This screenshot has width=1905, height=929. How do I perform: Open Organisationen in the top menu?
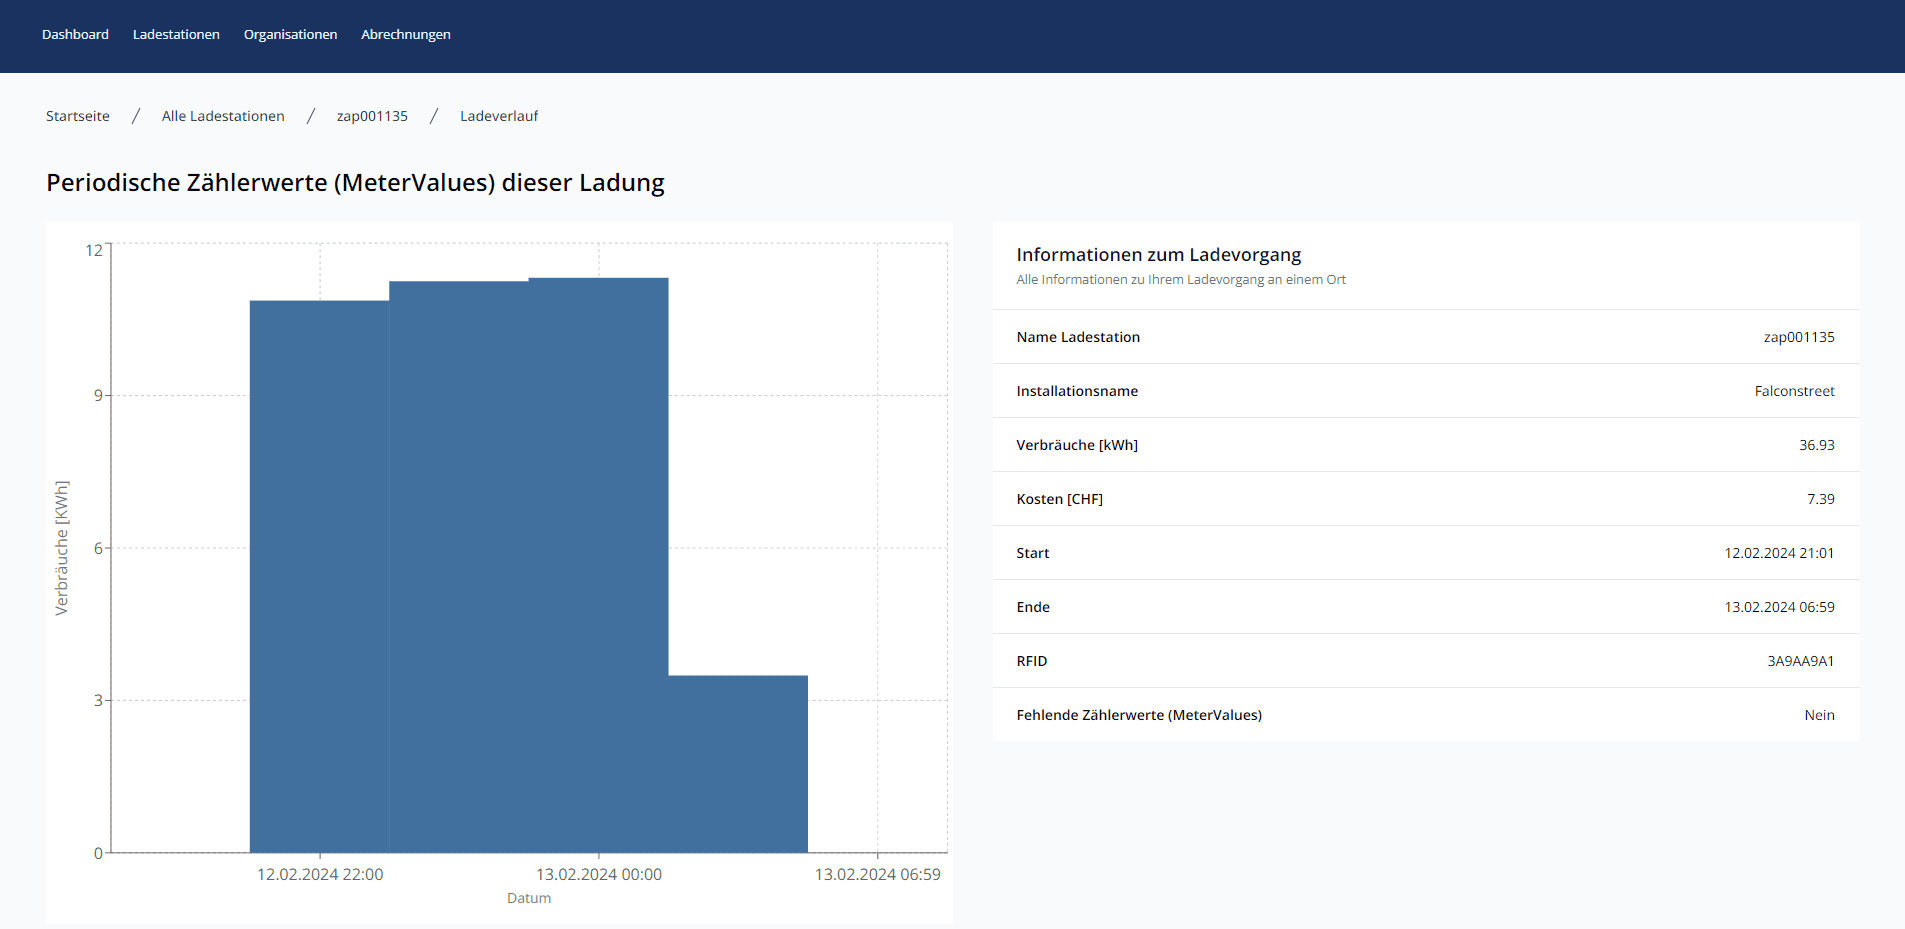(290, 34)
